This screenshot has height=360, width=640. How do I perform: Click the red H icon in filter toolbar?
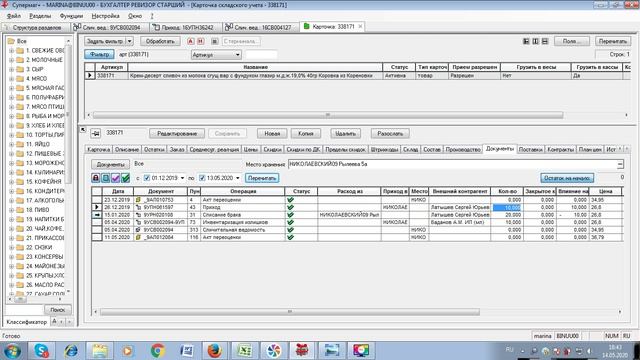point(200,41)
